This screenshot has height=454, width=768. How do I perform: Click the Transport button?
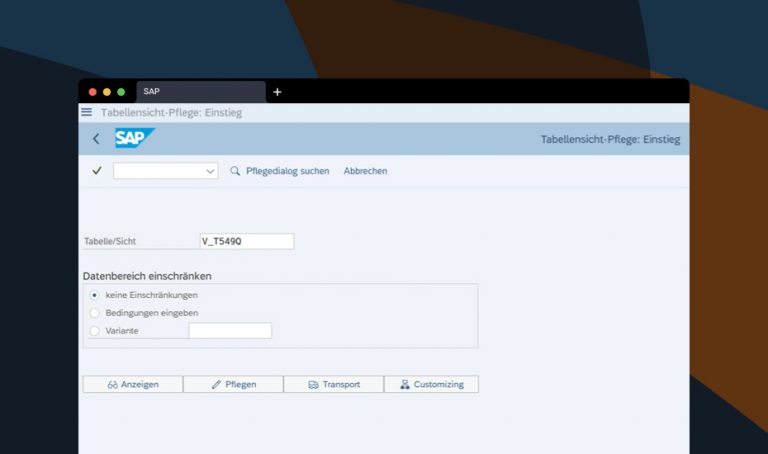click(334, 384)
